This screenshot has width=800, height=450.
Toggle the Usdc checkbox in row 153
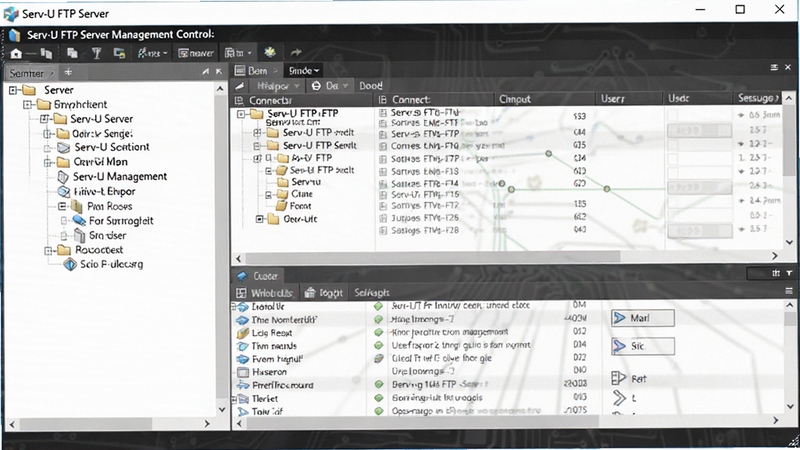click(x=673, y=116)
